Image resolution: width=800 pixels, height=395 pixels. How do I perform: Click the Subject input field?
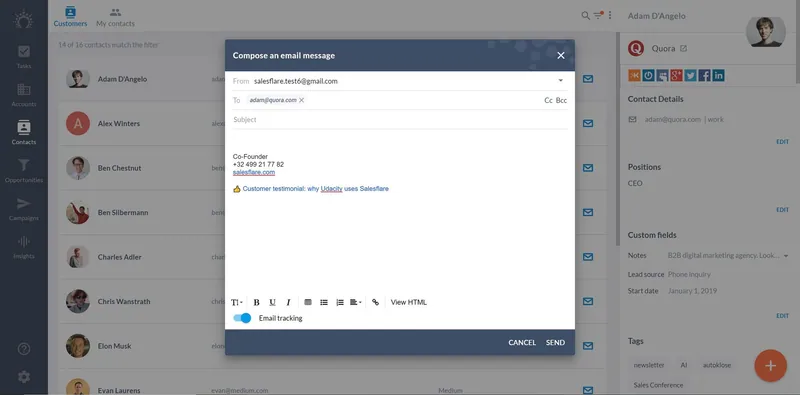point(400,119)
